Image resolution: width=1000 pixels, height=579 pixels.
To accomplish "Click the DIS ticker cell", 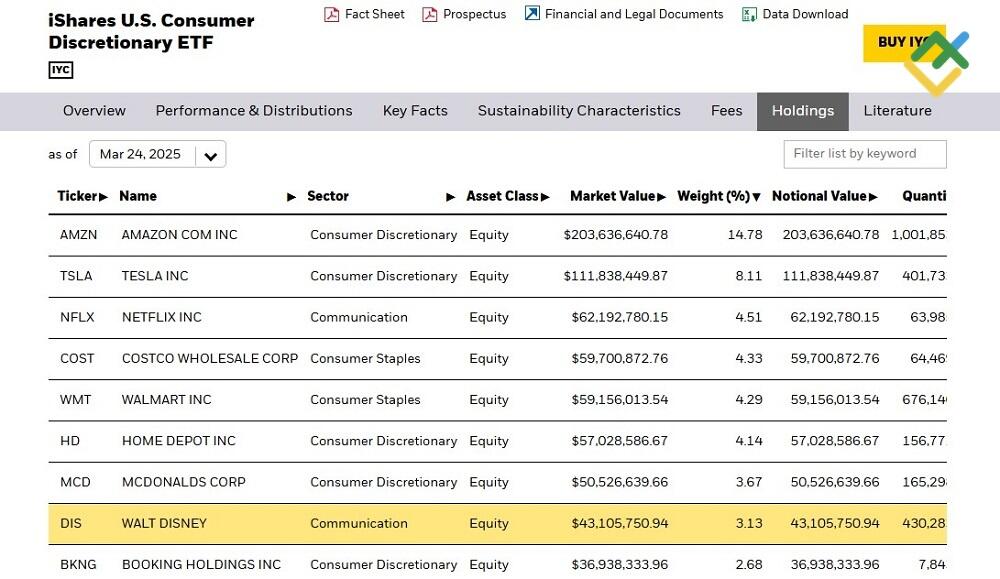I will pyautogui.click(x=71, y=524).
